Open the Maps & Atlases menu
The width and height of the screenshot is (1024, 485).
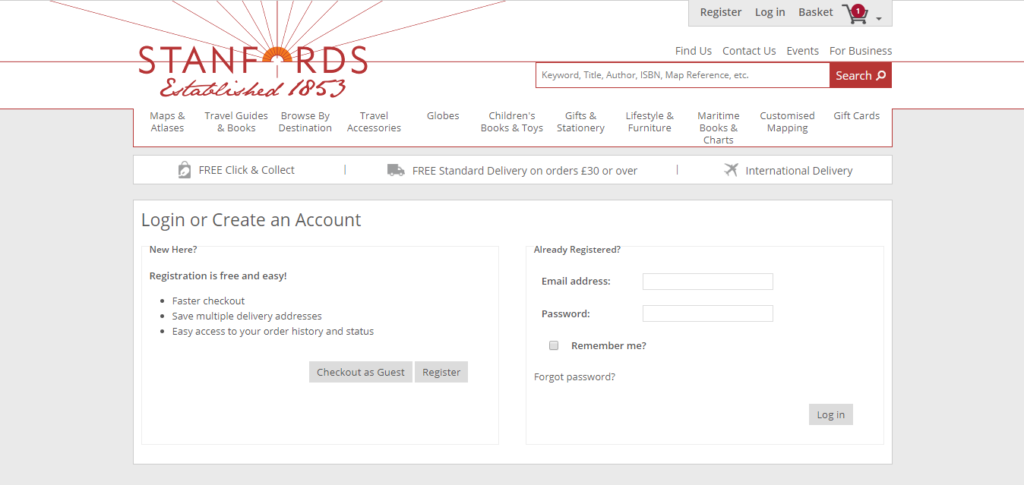[167, 122]
